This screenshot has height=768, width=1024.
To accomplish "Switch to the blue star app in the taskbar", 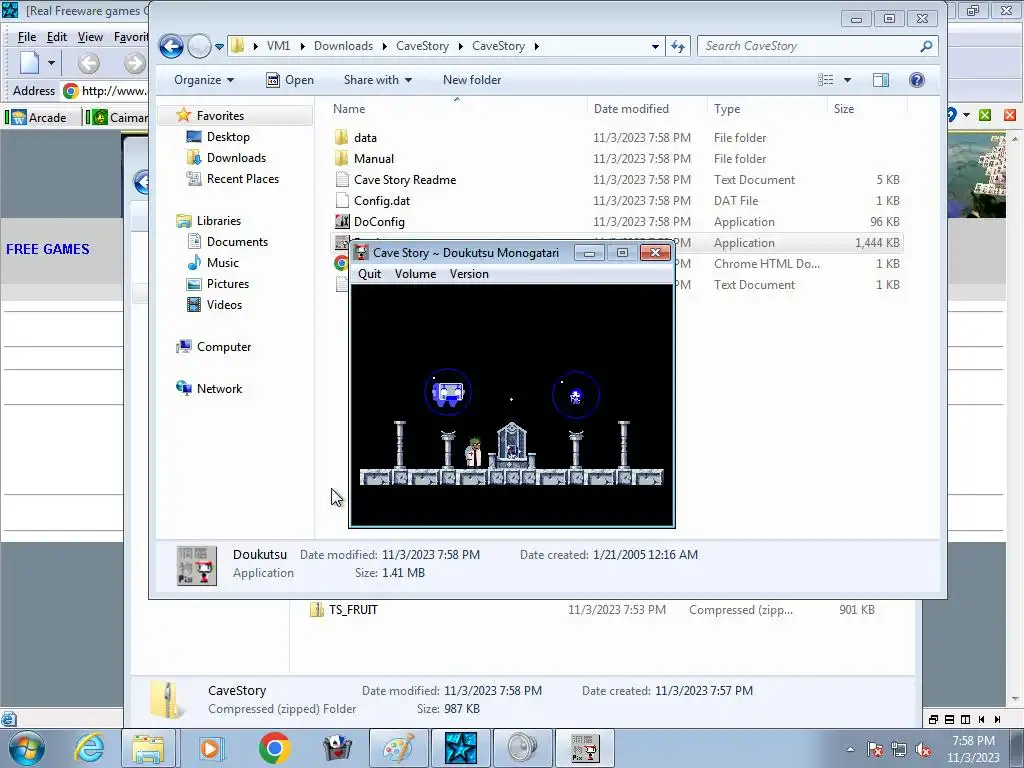I will (460, 748).
